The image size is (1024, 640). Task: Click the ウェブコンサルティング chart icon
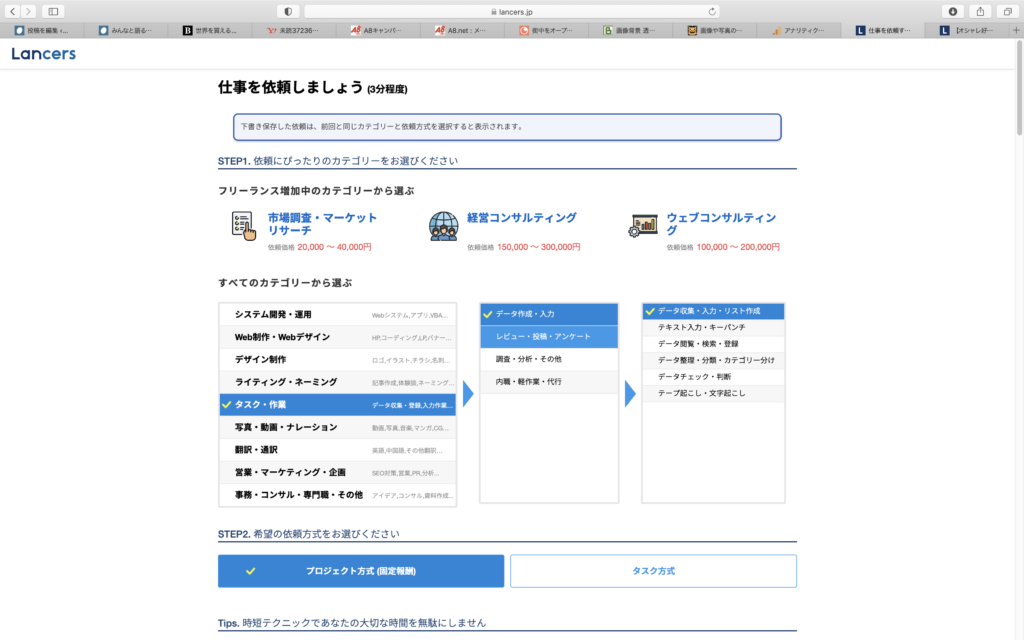click(x=642, y=226)
